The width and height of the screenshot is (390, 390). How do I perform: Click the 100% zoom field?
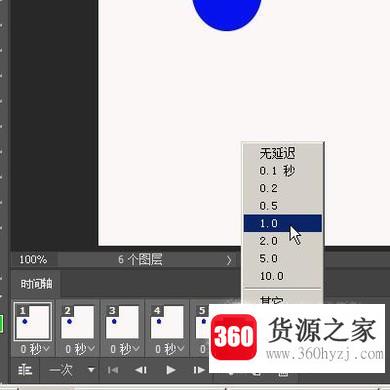[x=33, y=259]
